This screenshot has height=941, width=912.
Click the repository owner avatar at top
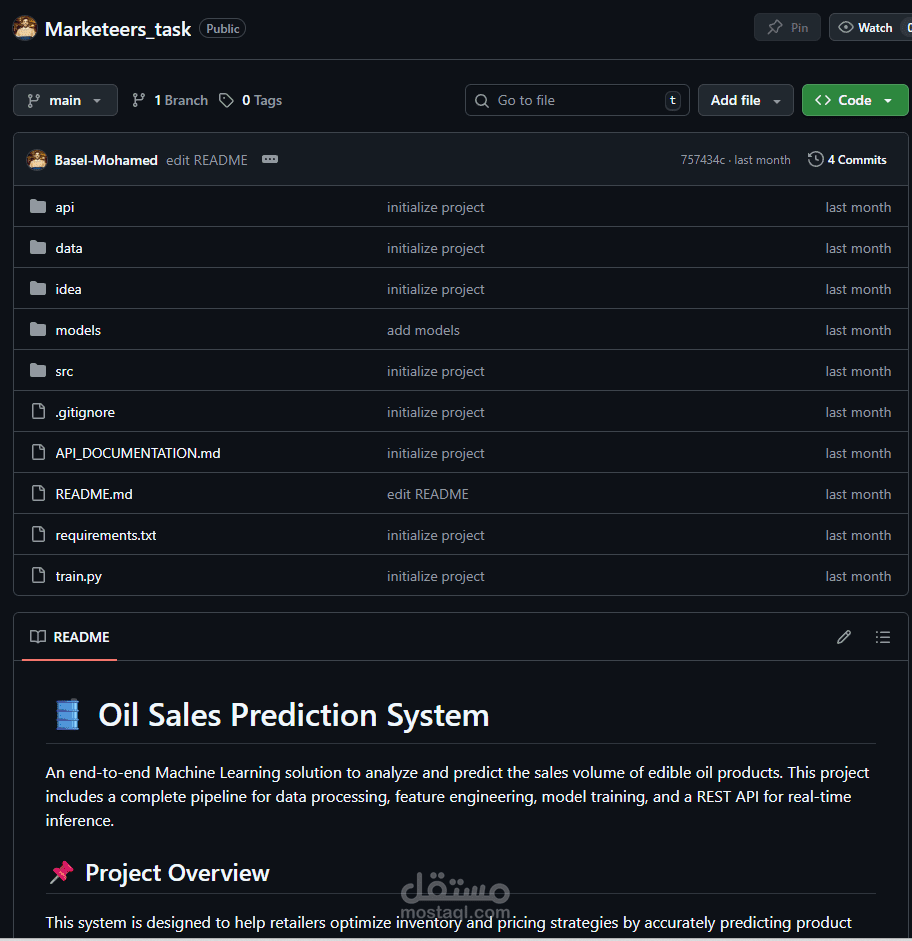[x=25, y=28]
